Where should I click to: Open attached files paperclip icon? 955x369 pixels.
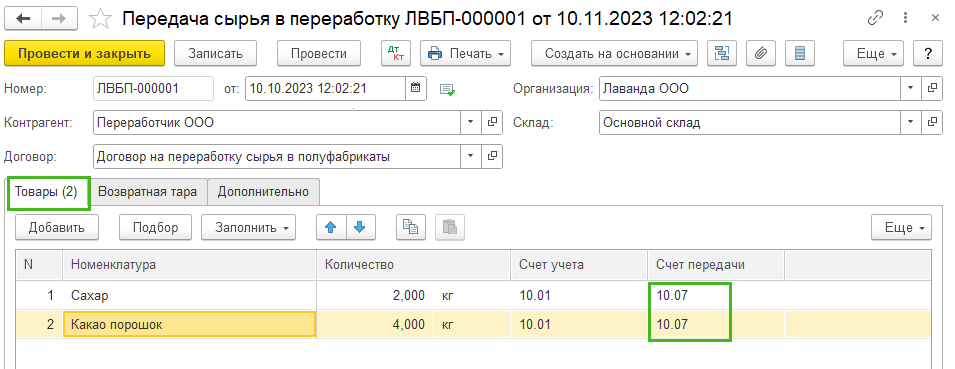(x=761, y=54)
